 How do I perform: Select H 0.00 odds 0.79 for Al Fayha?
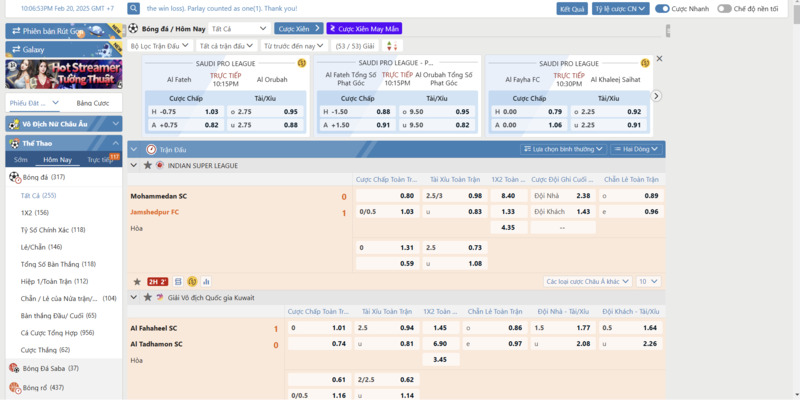(x=528, y=112)
